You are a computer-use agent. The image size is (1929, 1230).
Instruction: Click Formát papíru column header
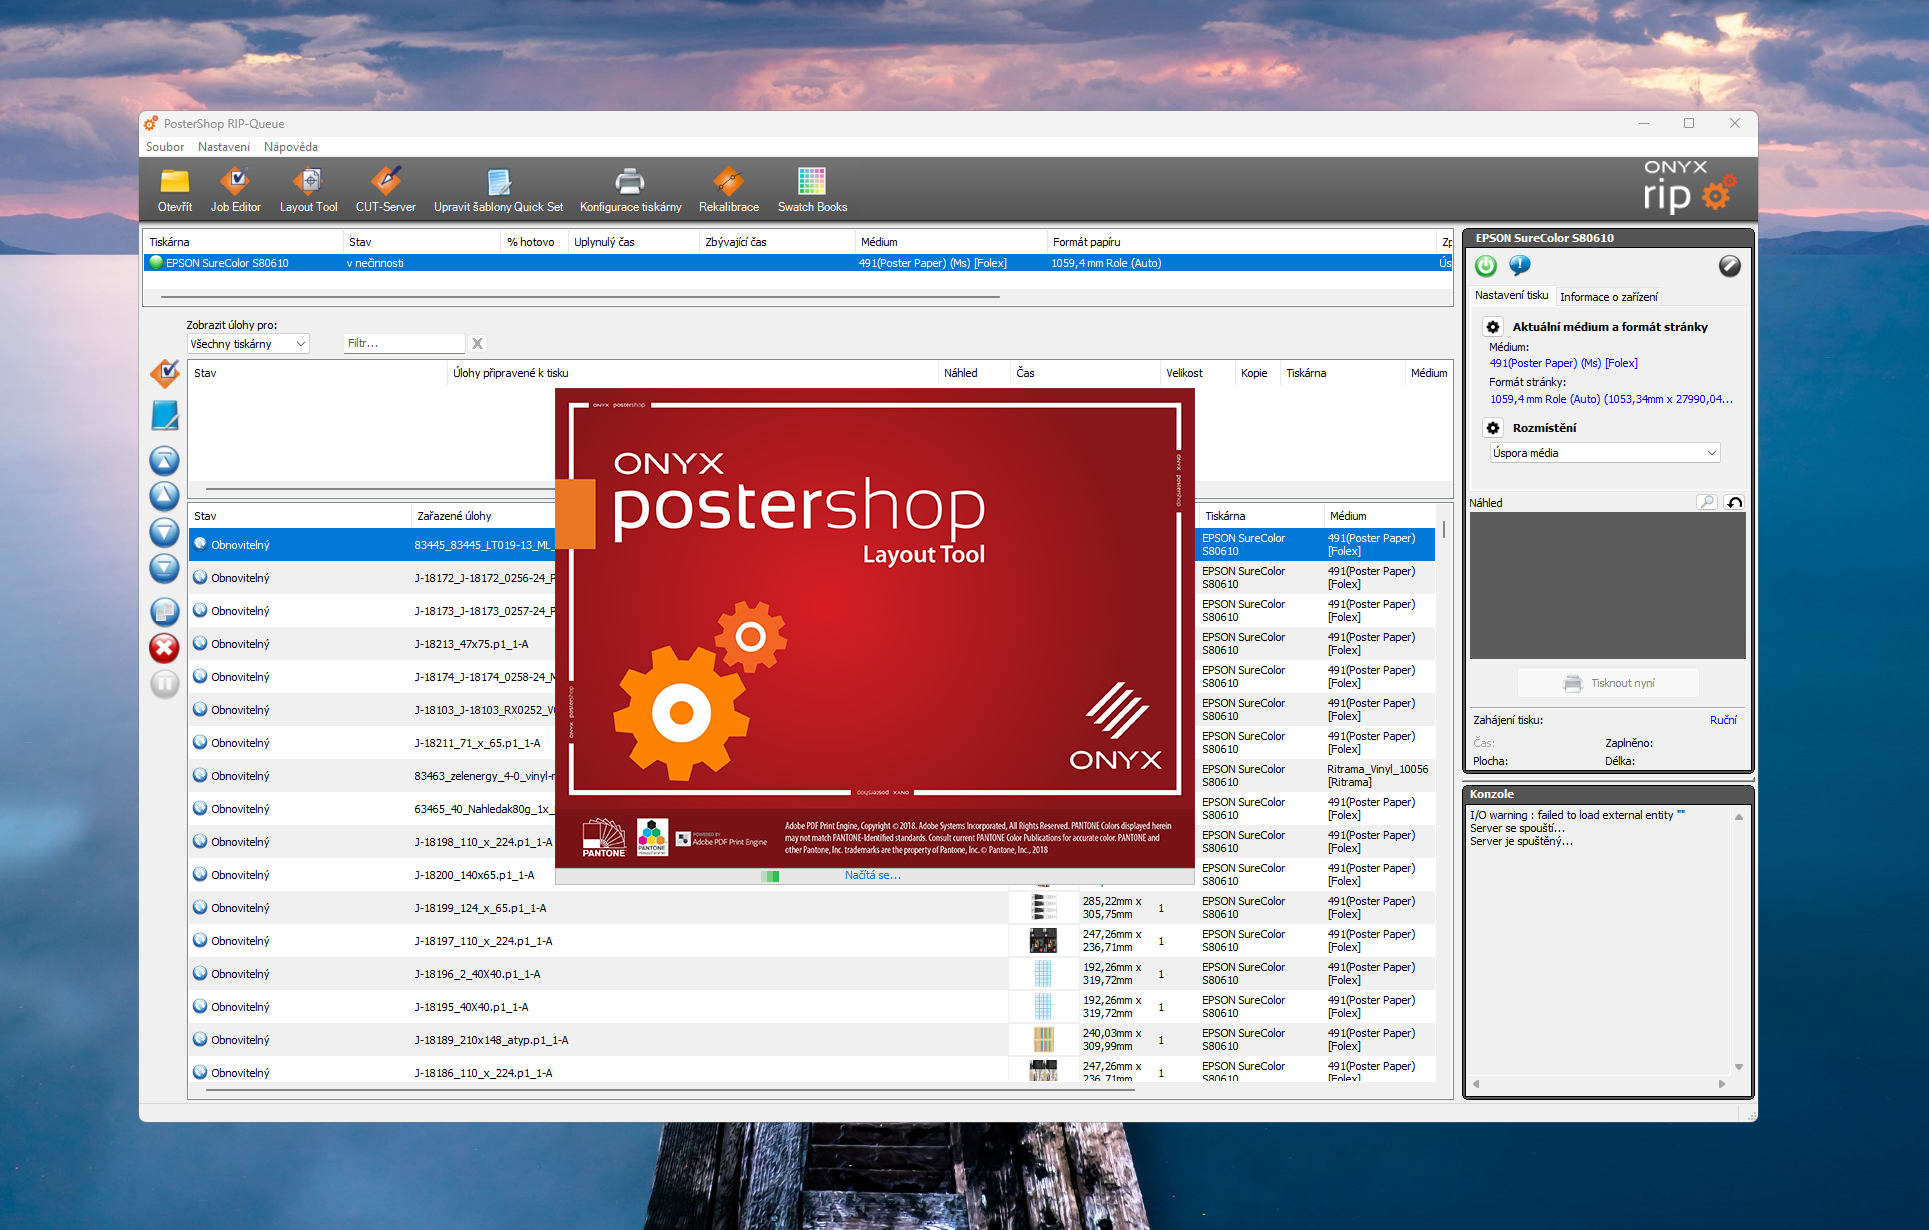click(x=1240, y=242)
